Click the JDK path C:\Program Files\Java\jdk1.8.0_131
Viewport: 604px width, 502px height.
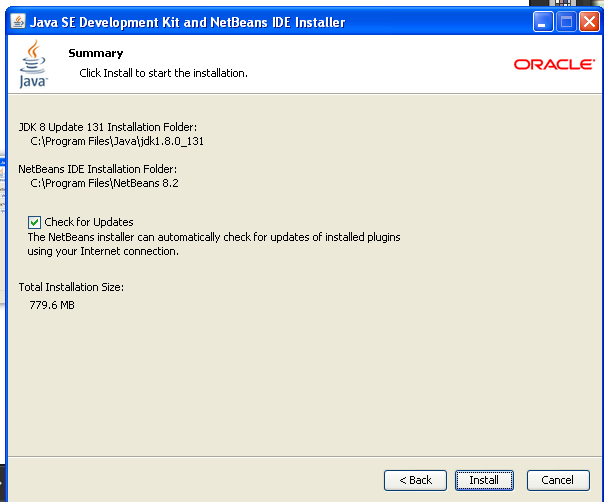pyautogui.click(x=117, y=141)
